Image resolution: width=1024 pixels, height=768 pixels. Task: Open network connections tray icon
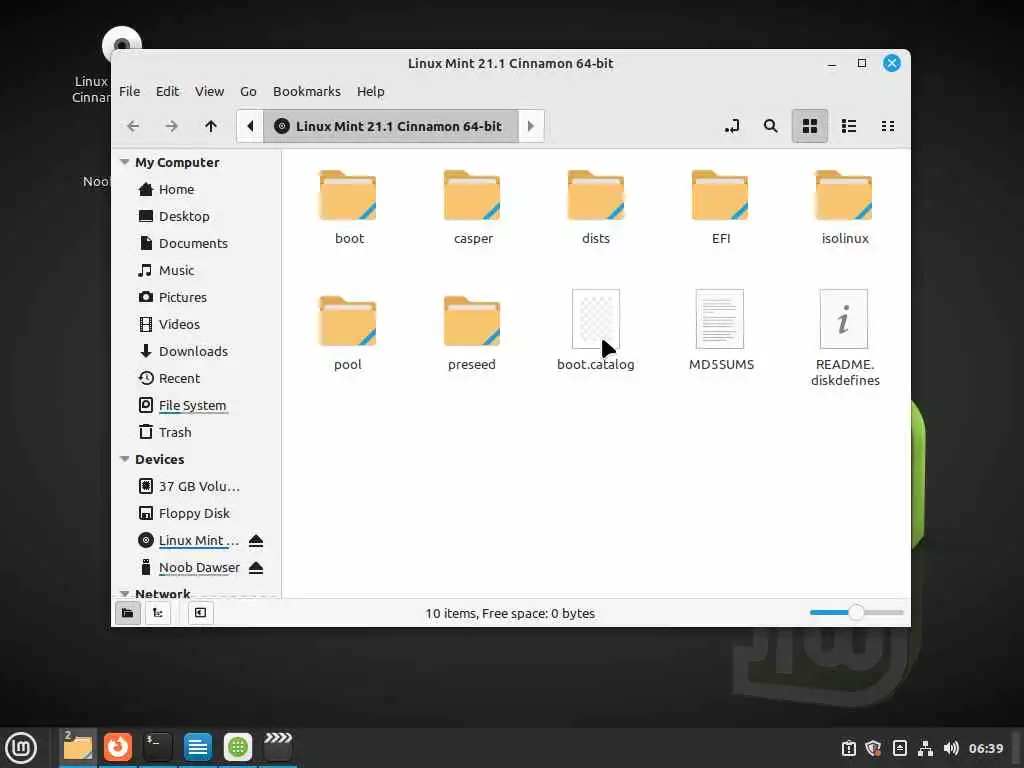pos(925,748)
